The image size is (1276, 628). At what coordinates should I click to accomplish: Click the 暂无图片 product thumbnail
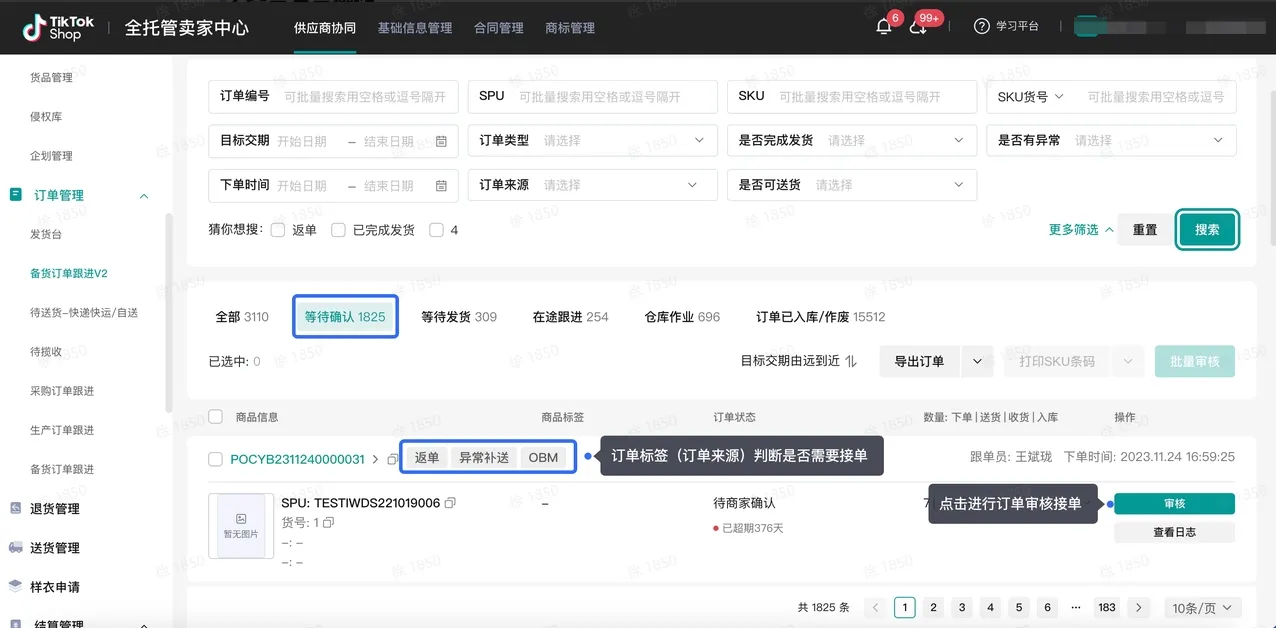click(x=241, y=526)
